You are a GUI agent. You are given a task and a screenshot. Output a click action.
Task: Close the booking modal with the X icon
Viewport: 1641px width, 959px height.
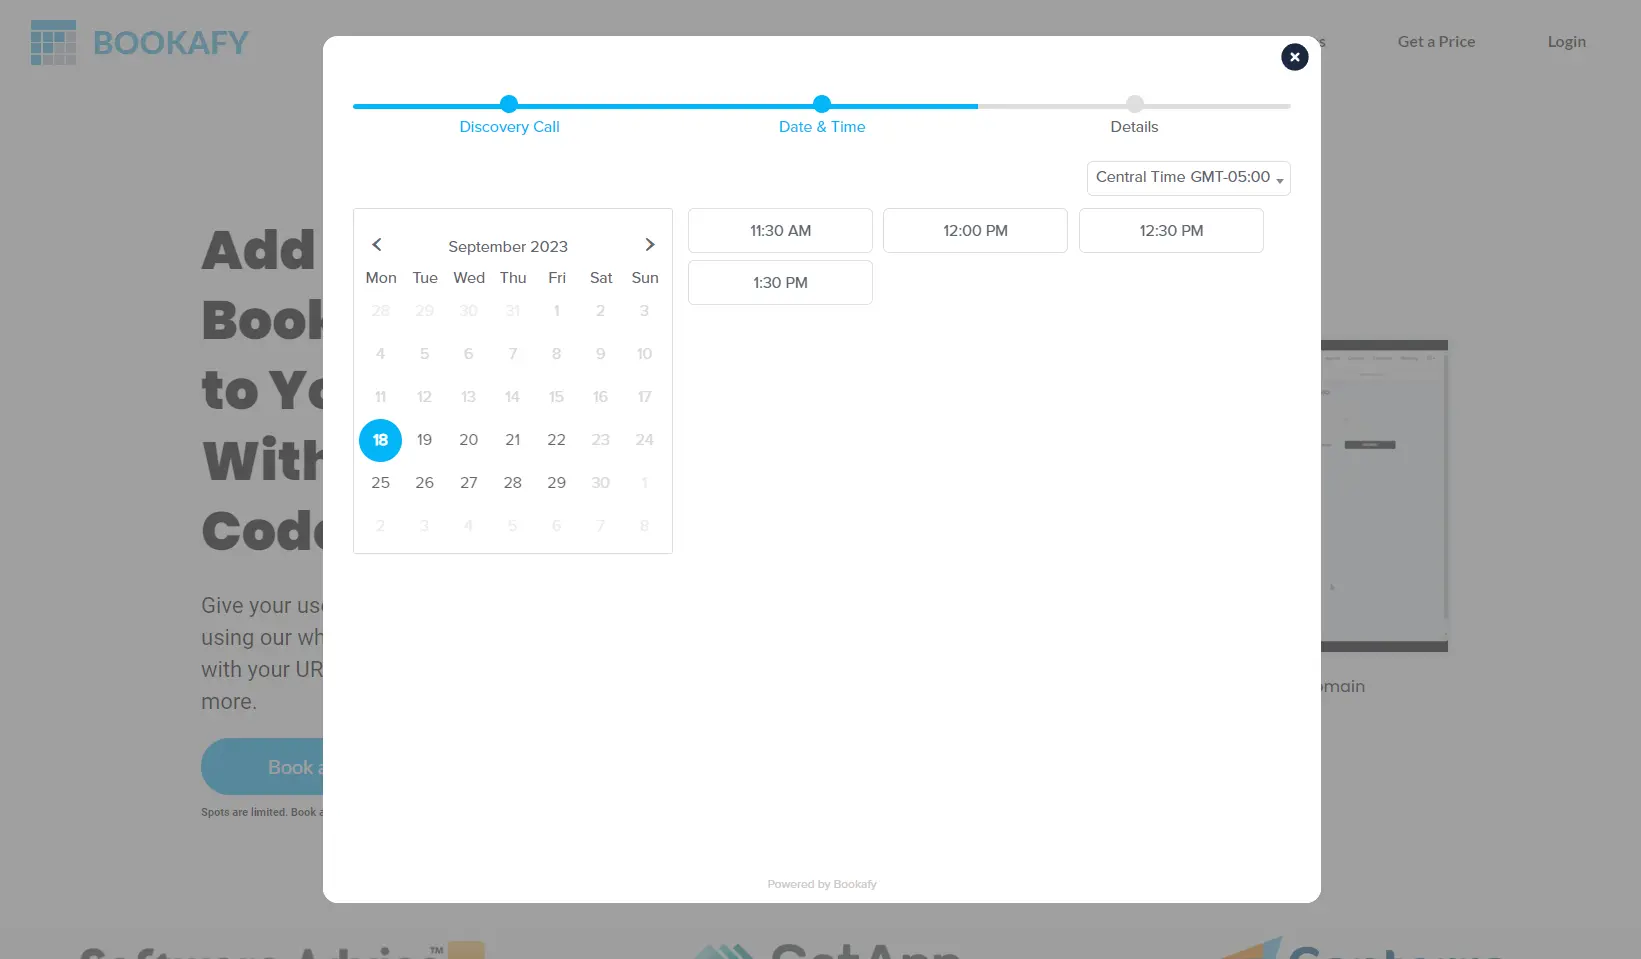click(1294, 57)
